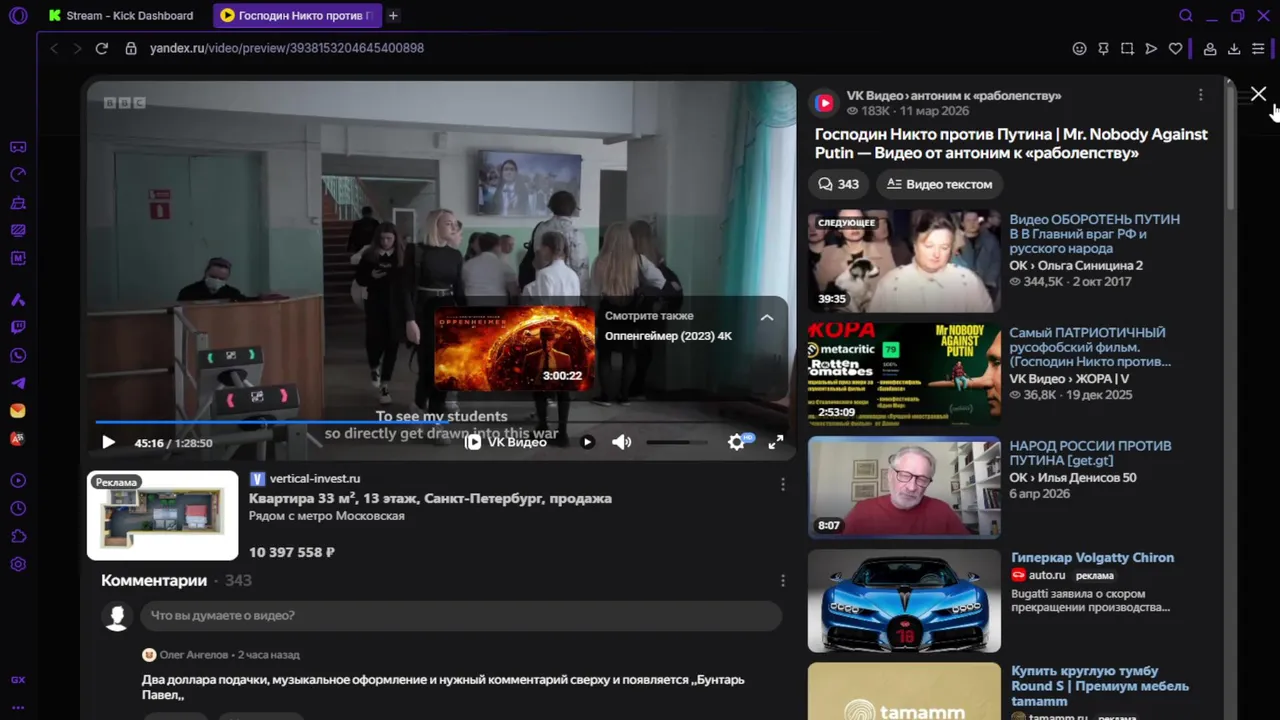1280x720 pixels.
Task: Open the apartment ad floor plan thumbnail
Action: [163, 516]
